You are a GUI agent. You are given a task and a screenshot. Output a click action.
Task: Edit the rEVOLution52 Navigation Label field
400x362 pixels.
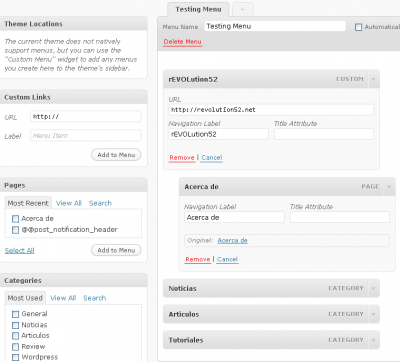[x=218, y=134]
